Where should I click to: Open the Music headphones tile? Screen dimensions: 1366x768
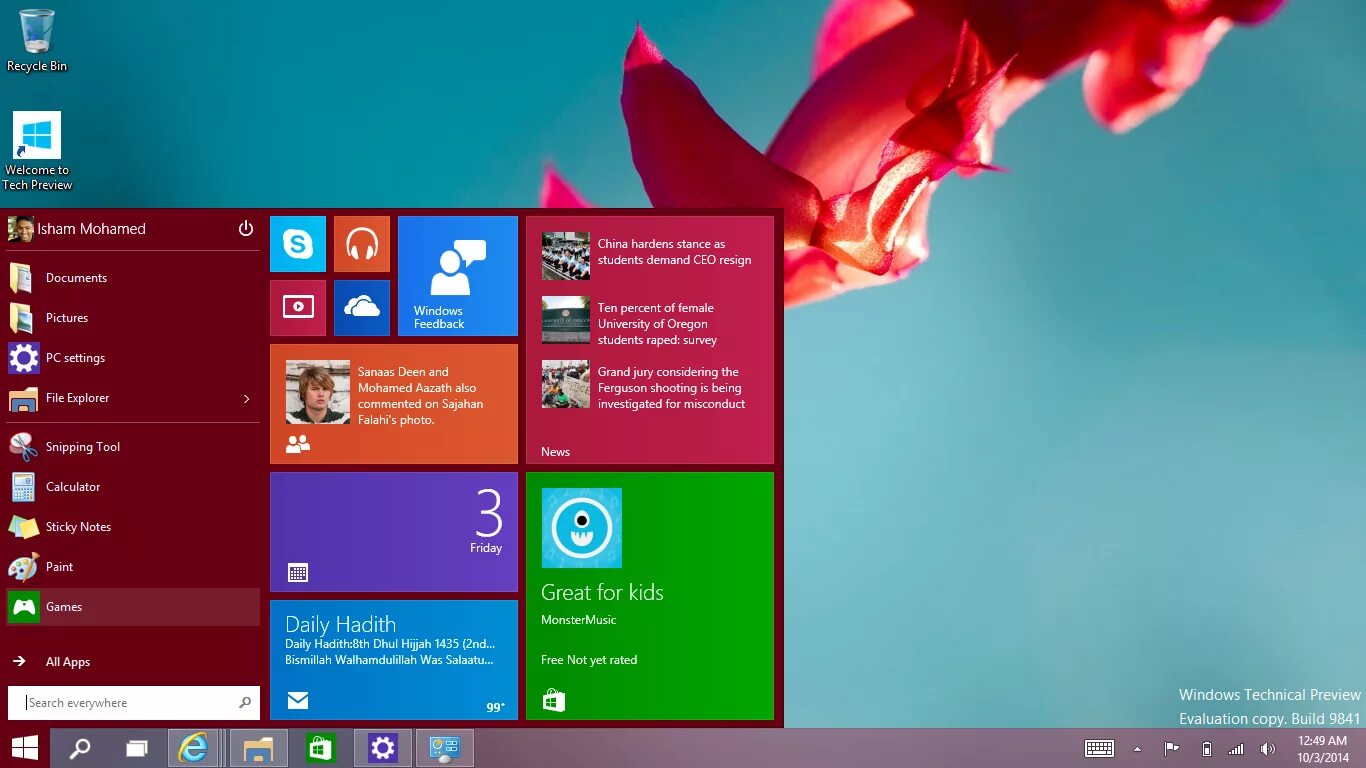pyautogui.click(x=362, y=244)
